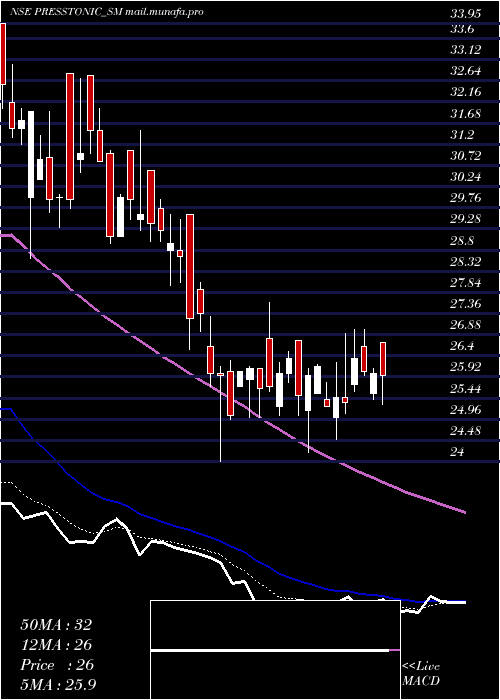
Task: Click the 24.96 price axis label
Action: [x=466, y=409]
